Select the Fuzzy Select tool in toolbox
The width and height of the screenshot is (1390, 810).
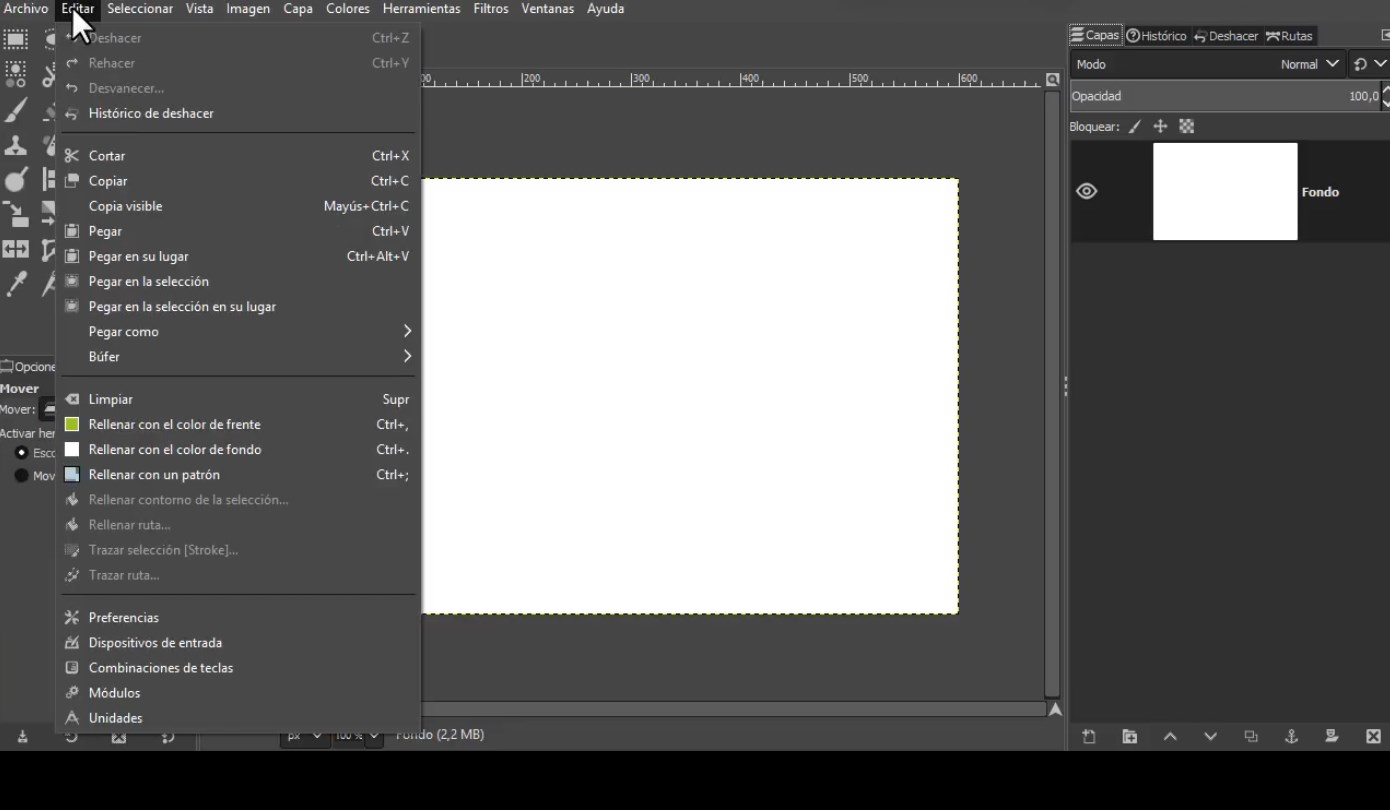(15, 73)
